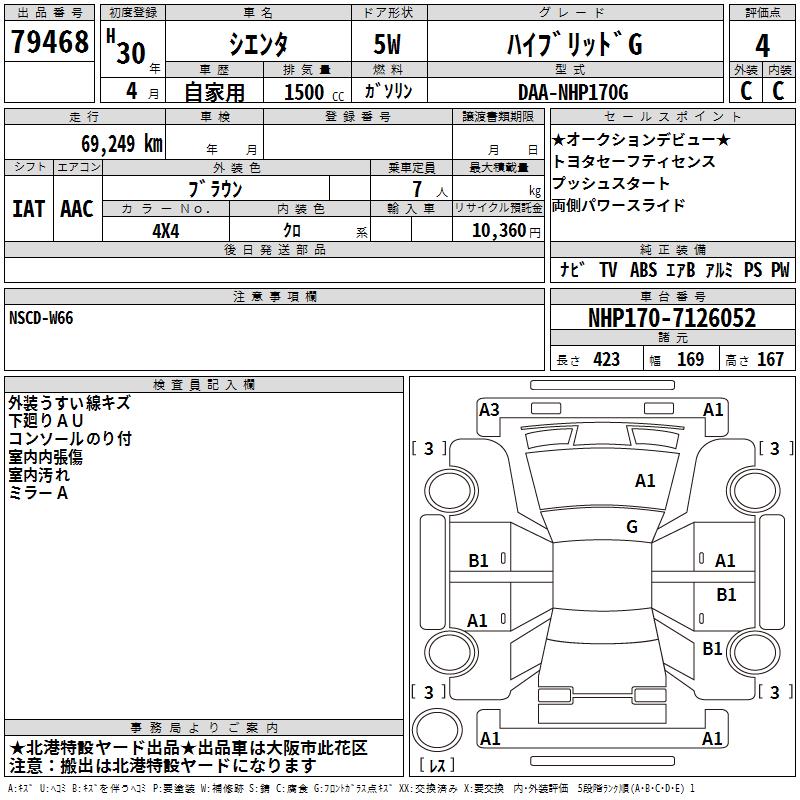Select inspector note 下廻りAU
Image resolution: width=800 pixels, height=800 pixels.
46,420
